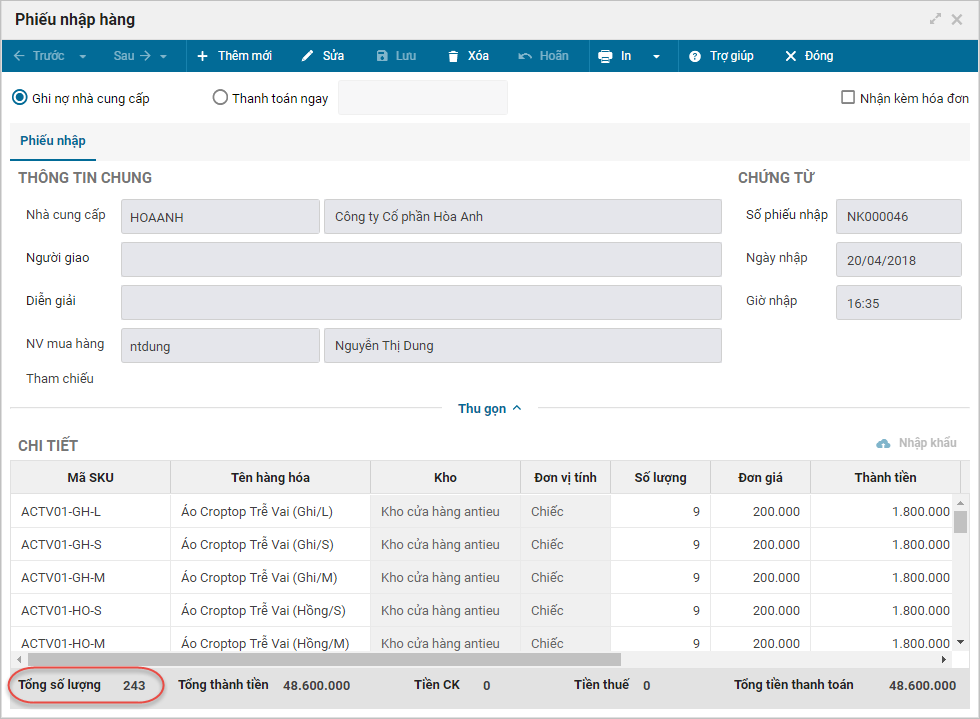Collapse the section with Thu gọn
This screenshot has height=719, width=980.
click(x=489, y=408)
